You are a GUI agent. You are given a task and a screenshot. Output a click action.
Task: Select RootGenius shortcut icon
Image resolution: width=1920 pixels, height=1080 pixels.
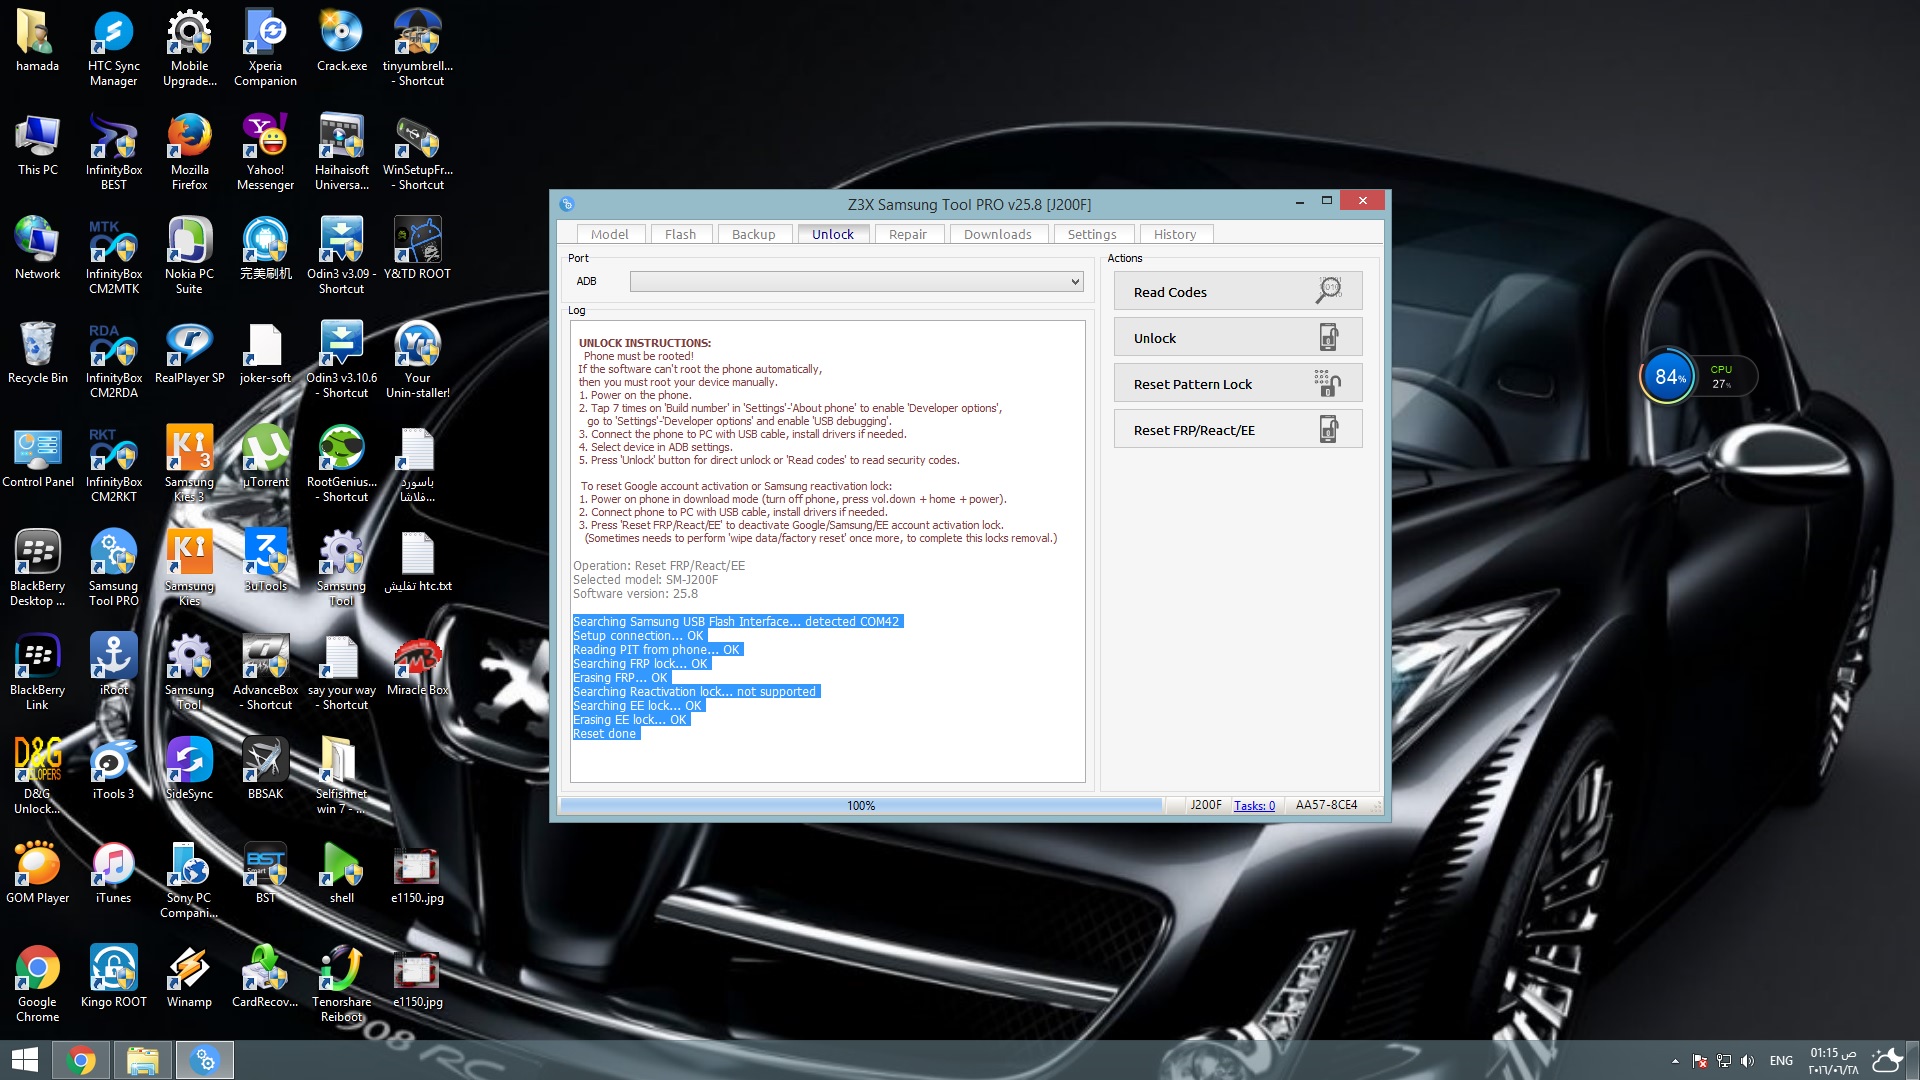[341, 464]
